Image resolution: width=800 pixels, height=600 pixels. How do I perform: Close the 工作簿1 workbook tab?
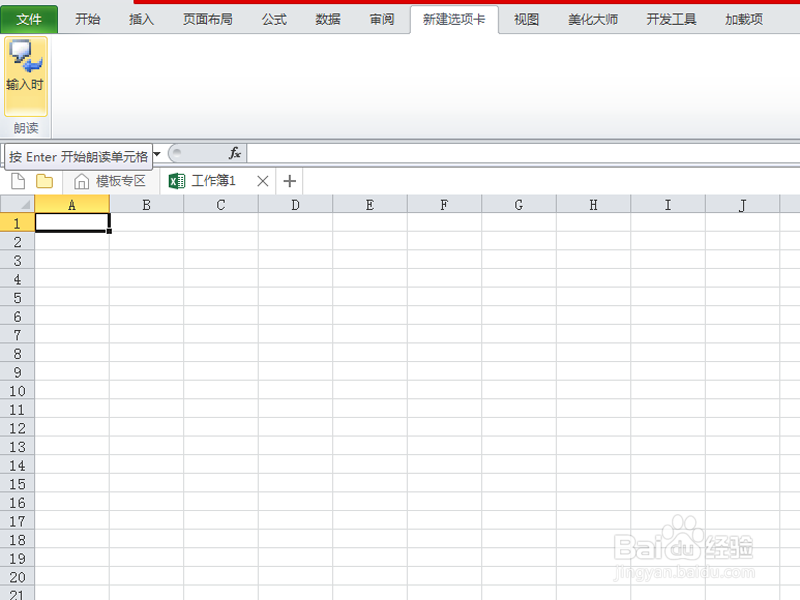pos(263,181)
